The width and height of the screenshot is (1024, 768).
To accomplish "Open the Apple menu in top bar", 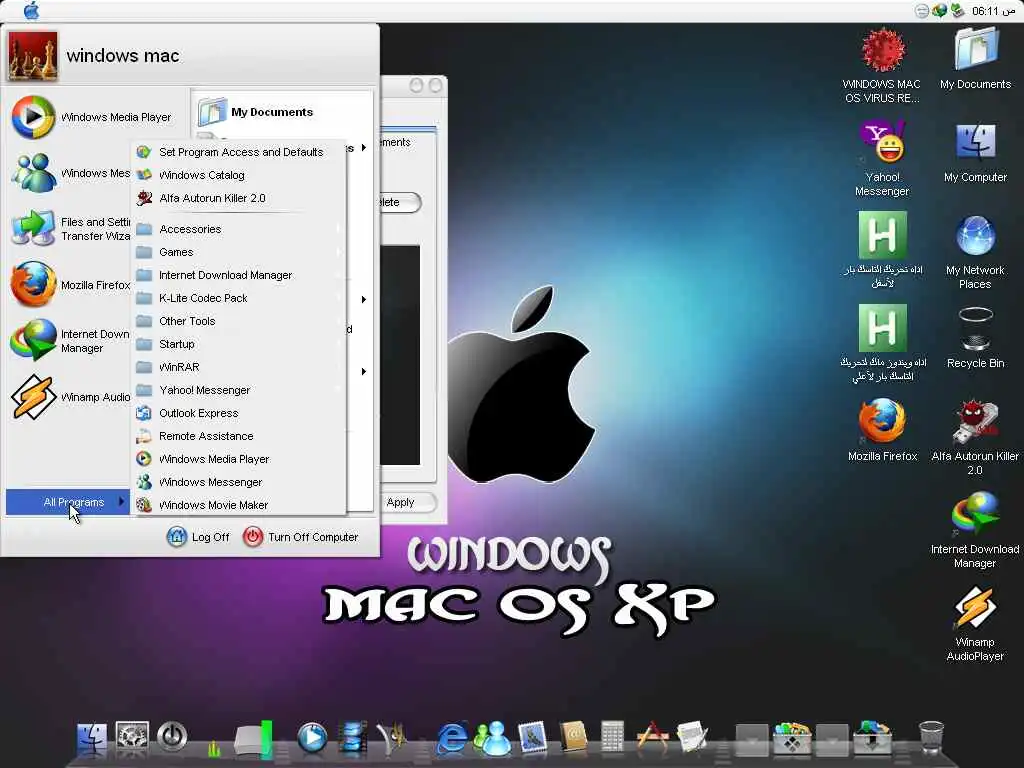I will [31, 10].
